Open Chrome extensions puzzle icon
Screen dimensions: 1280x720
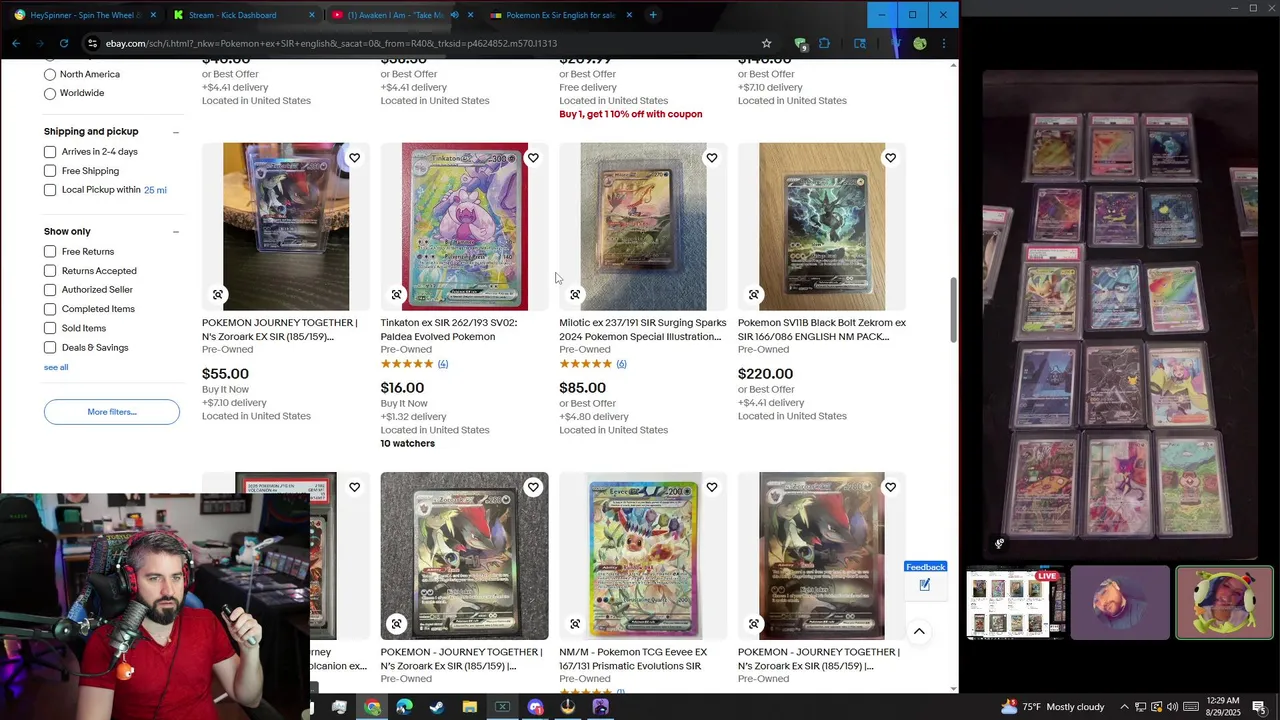(824, 43)
